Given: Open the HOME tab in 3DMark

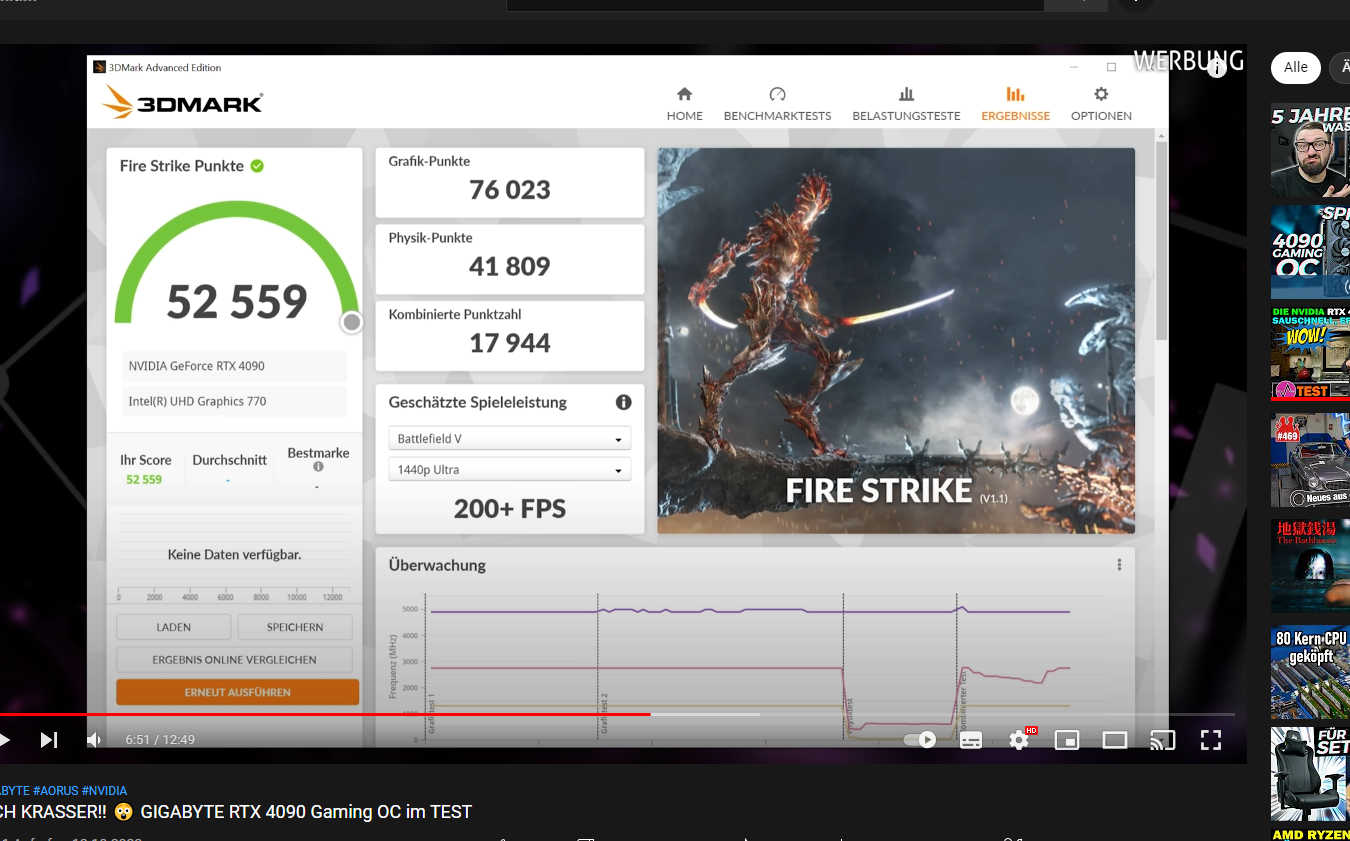Looking at the screenshot, I should (684, 104).
